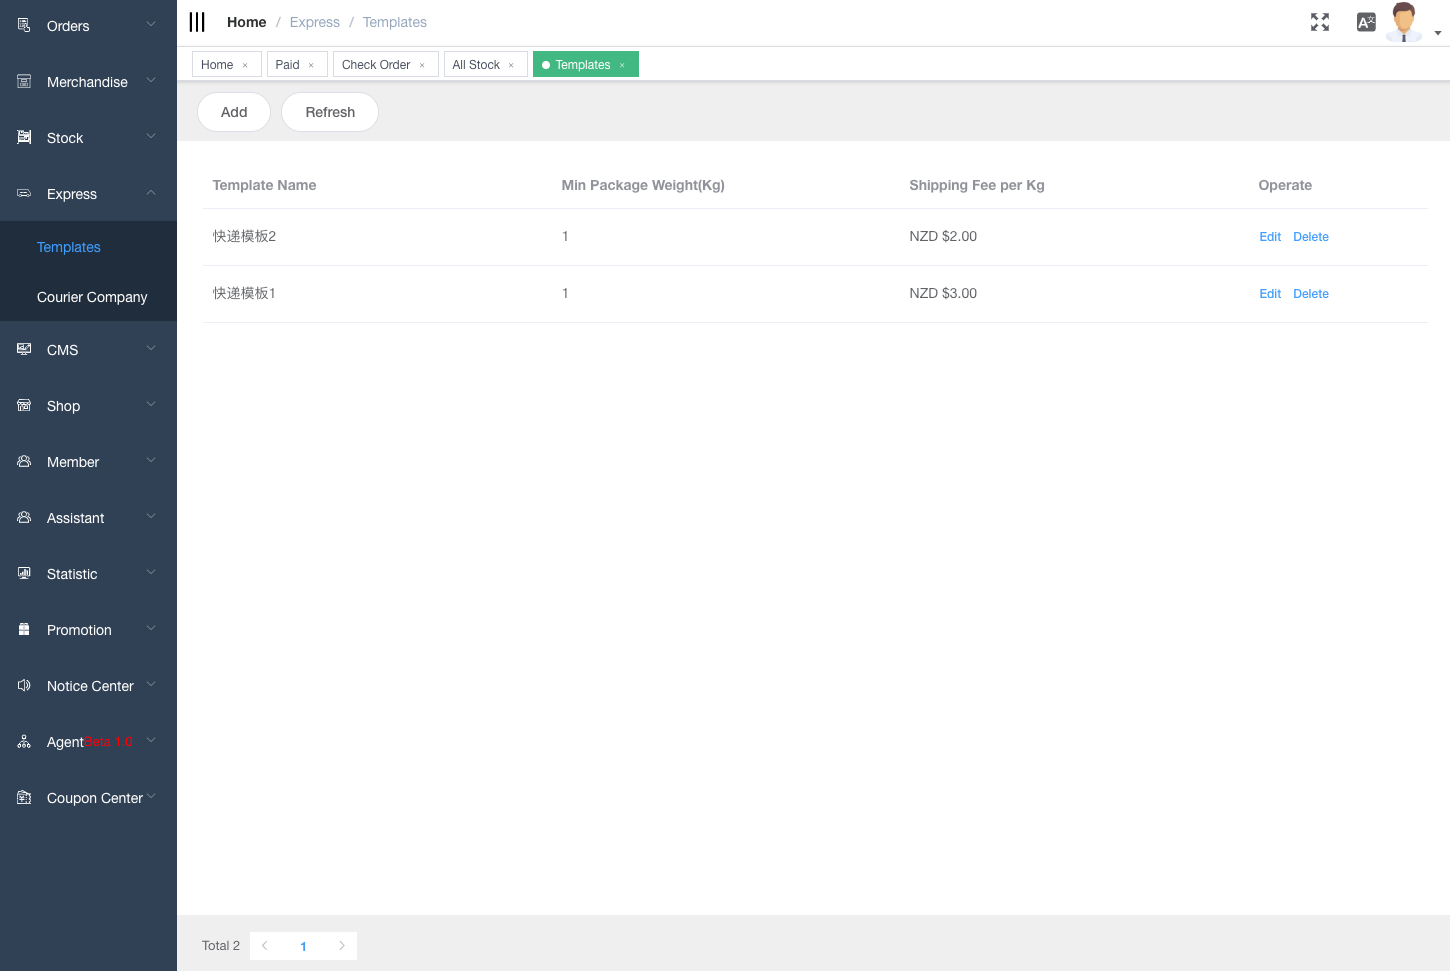1450x971 pixels.
Task: Close the All Stock tab with its x
Action: pos(512,64)
